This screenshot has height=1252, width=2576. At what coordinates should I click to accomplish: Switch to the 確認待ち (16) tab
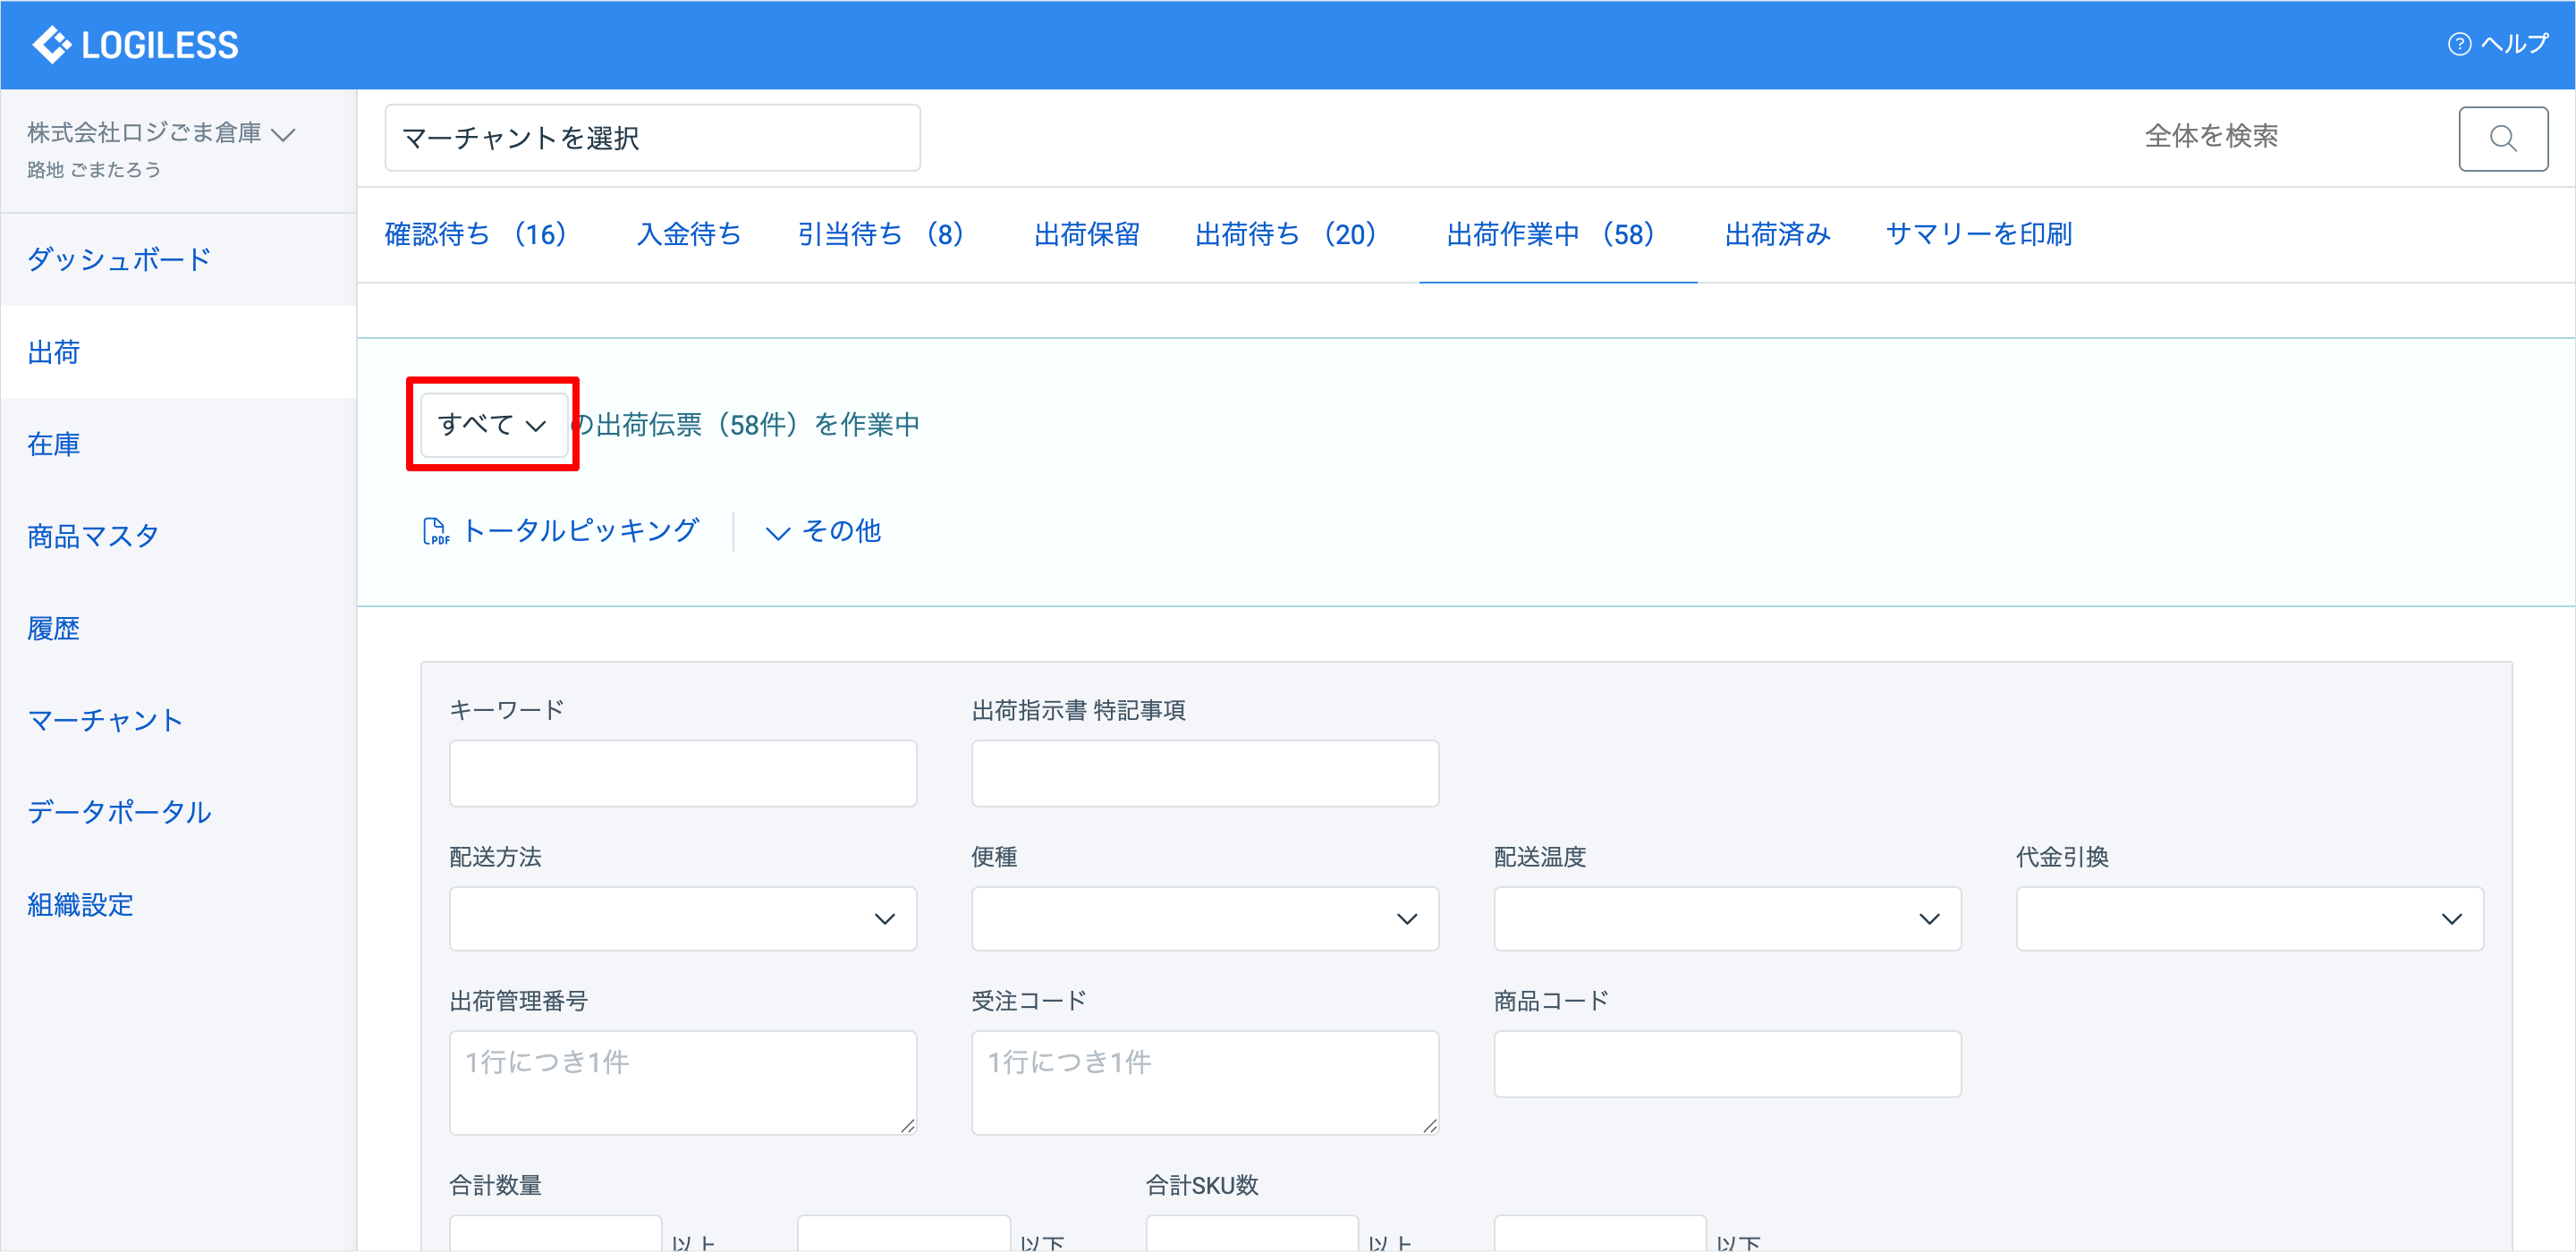tap(476, 234)
